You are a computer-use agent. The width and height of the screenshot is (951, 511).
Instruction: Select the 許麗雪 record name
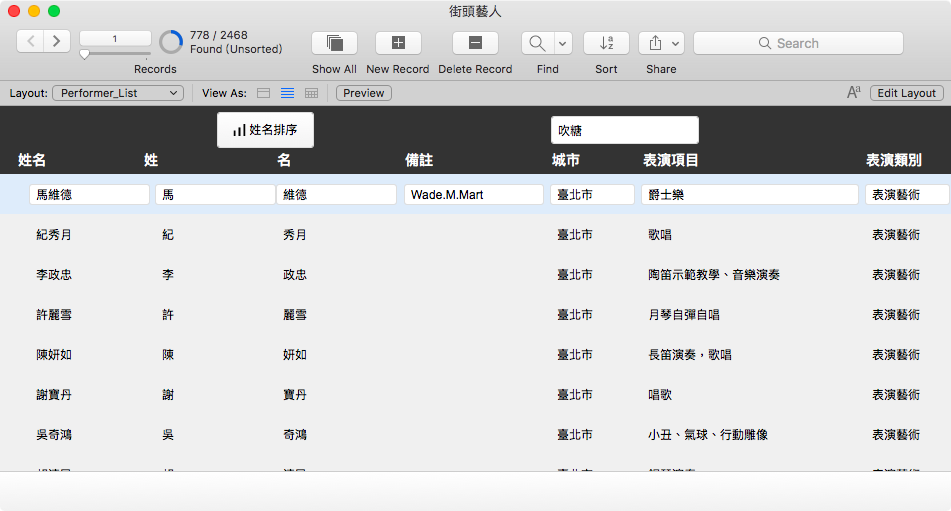(54, 315)
